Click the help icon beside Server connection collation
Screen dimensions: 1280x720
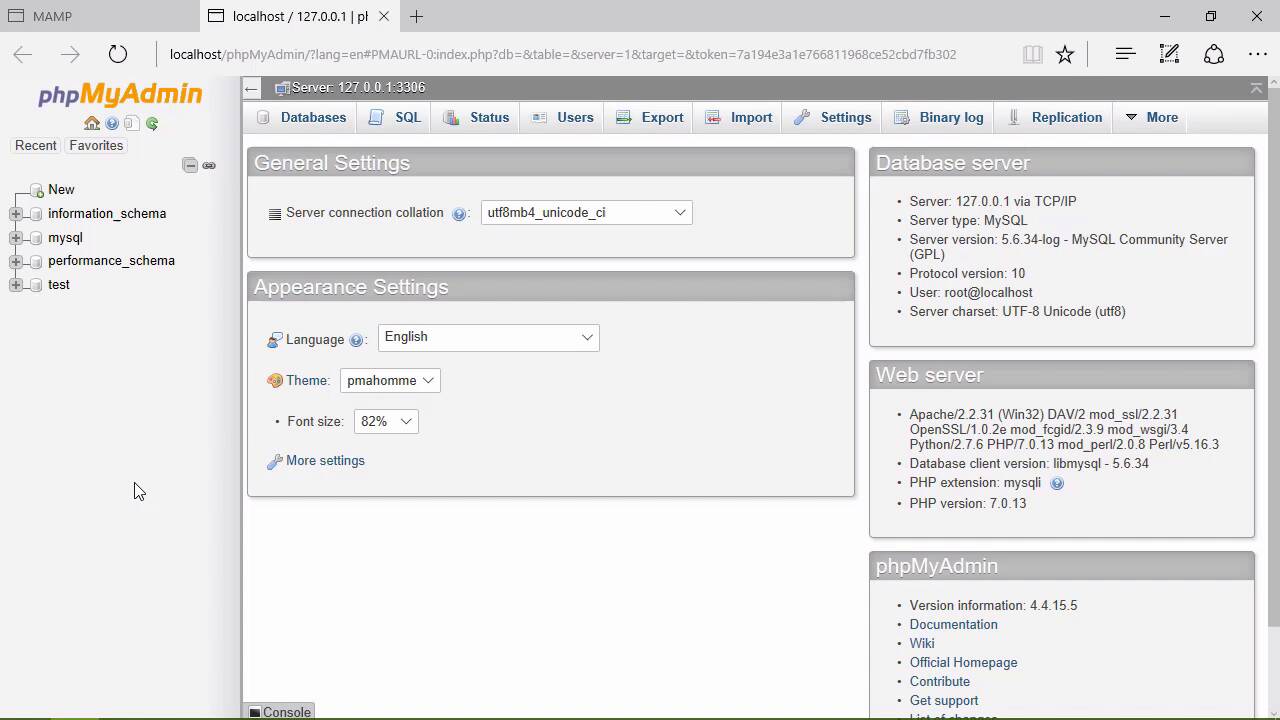point(459,214)
